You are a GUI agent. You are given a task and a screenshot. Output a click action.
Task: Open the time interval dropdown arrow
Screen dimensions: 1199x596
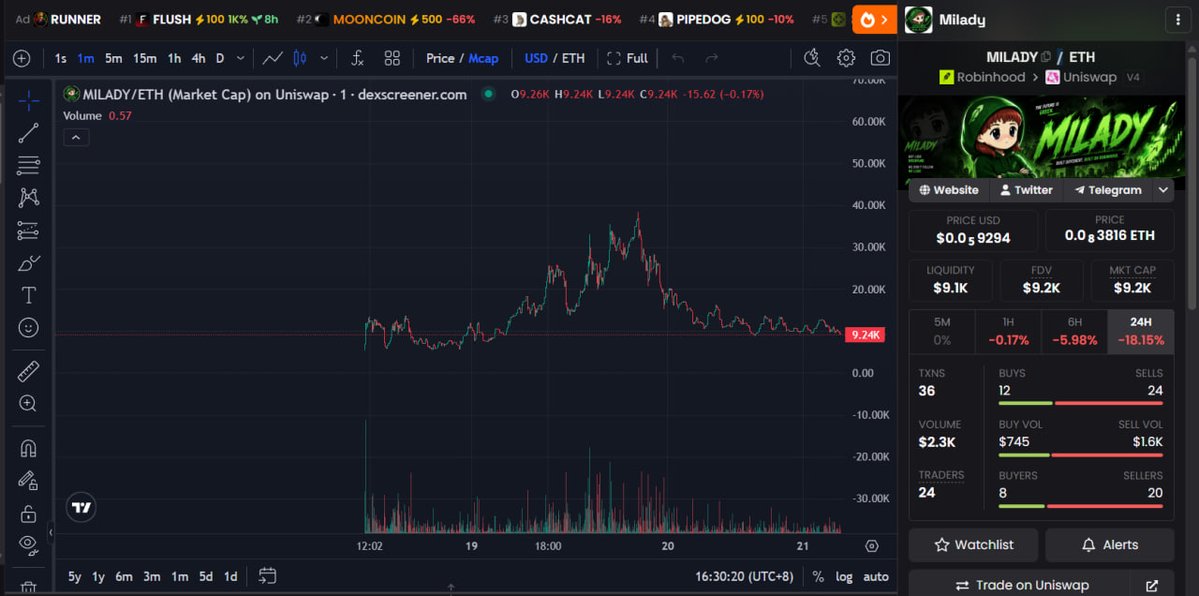[x=240, y=58]
